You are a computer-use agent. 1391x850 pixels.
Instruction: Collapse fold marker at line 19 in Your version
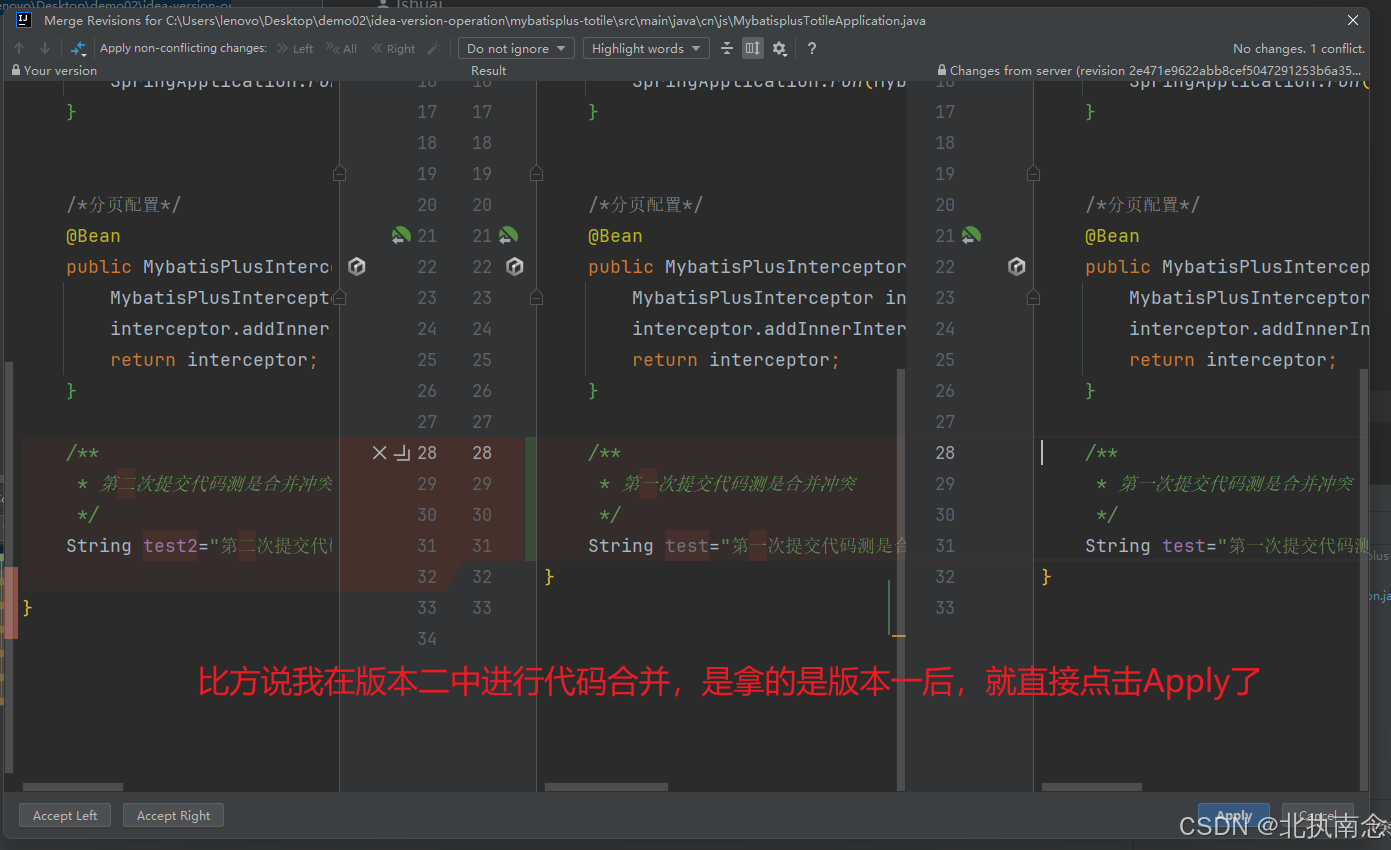[339, 174]
